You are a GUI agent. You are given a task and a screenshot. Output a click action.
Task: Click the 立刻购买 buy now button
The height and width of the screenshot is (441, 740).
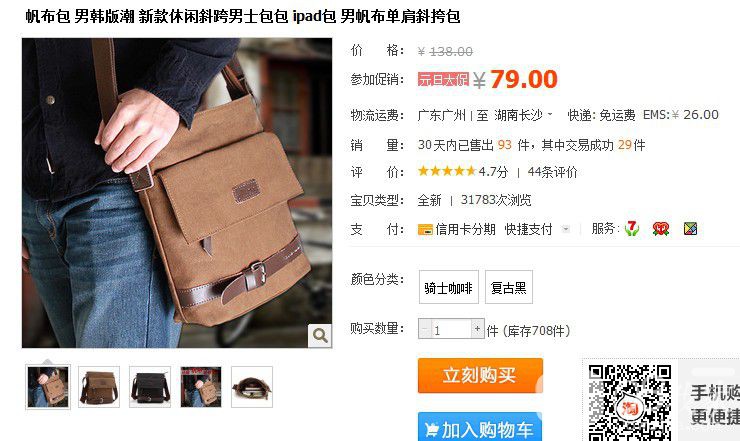point(480,375)
